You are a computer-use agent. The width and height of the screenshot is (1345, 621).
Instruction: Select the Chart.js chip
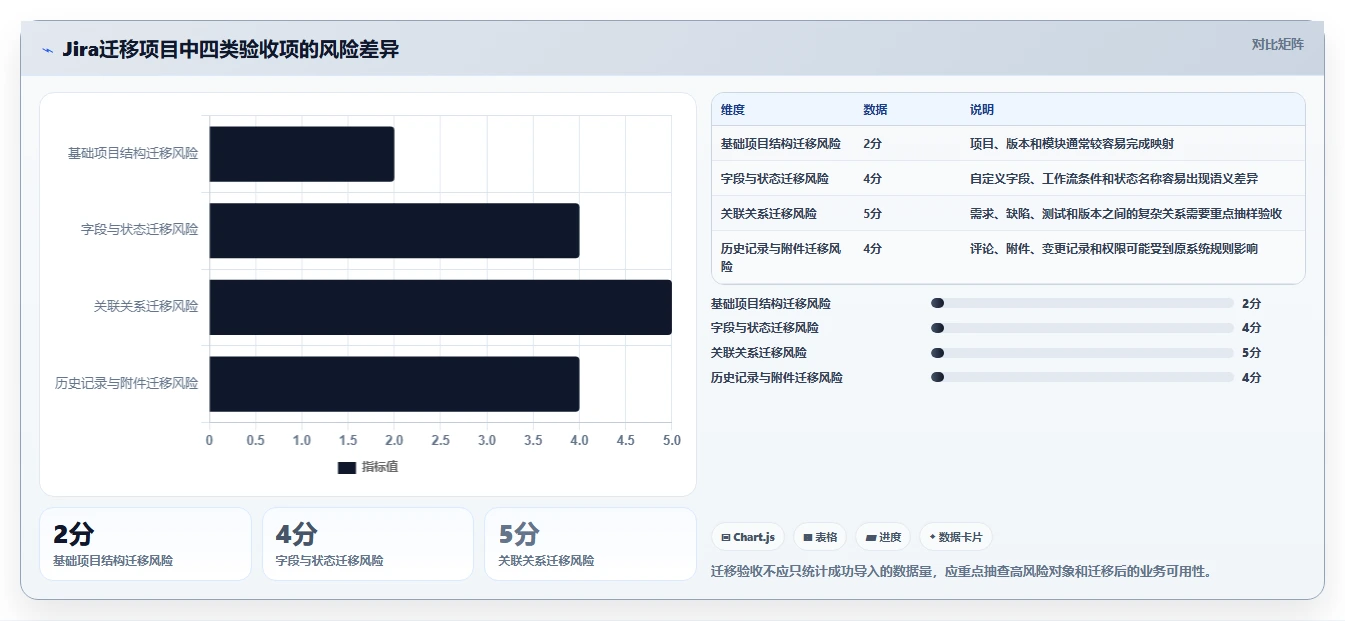click(x=748, y=537)
